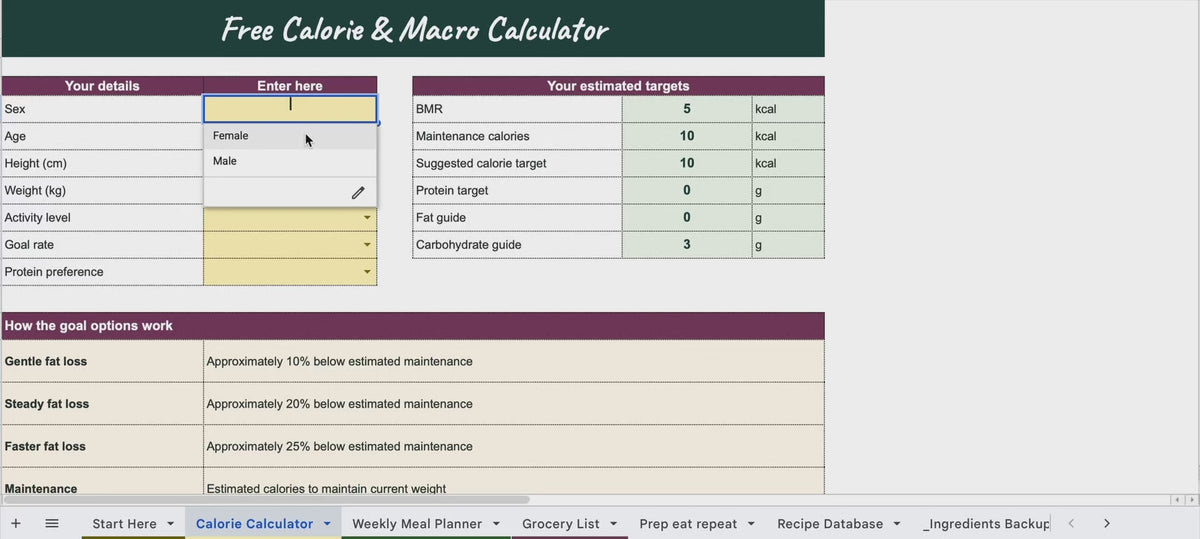The image size is (1200, 539).
Task: Switch to the Grocery List tab
Action: 561,524
